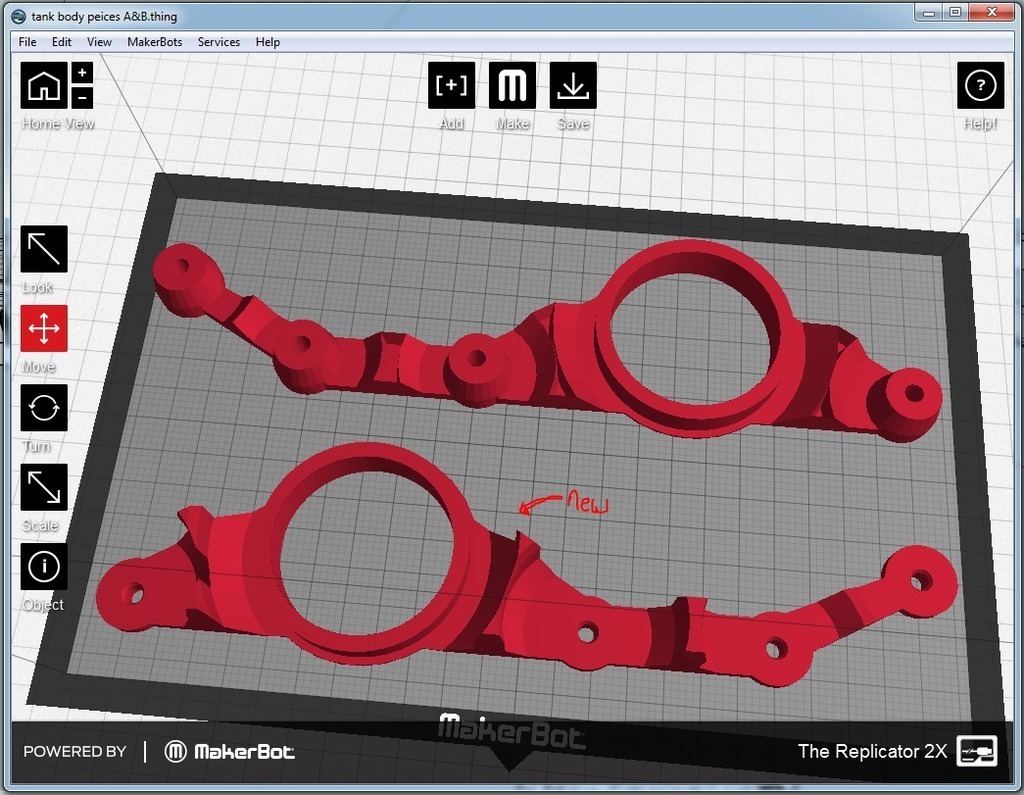The height and width of the screenshot is (795, 1024).
Task: Open the Object info panel
Action: (x=44, y=567)
